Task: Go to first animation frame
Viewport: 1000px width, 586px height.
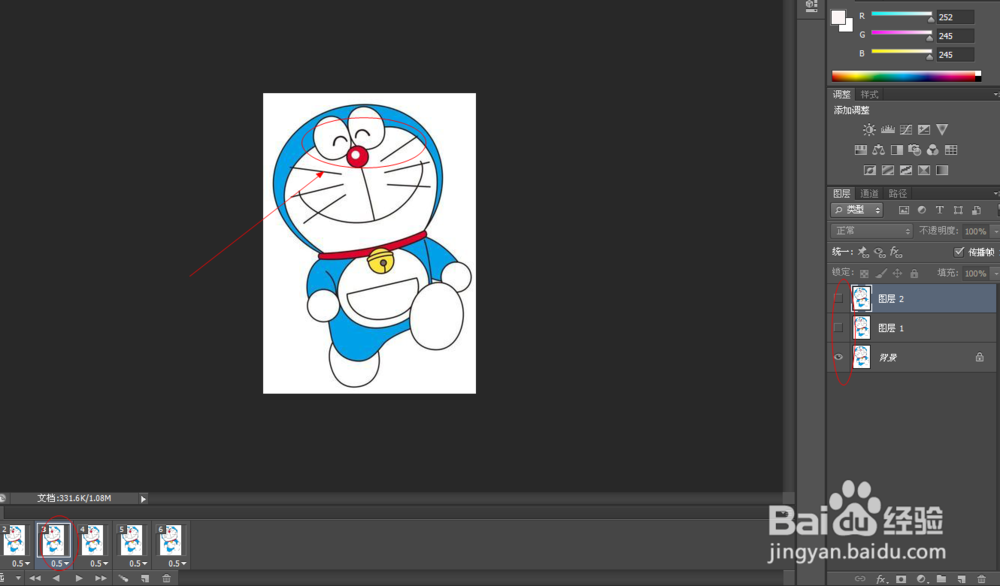Action: (35, 578)
